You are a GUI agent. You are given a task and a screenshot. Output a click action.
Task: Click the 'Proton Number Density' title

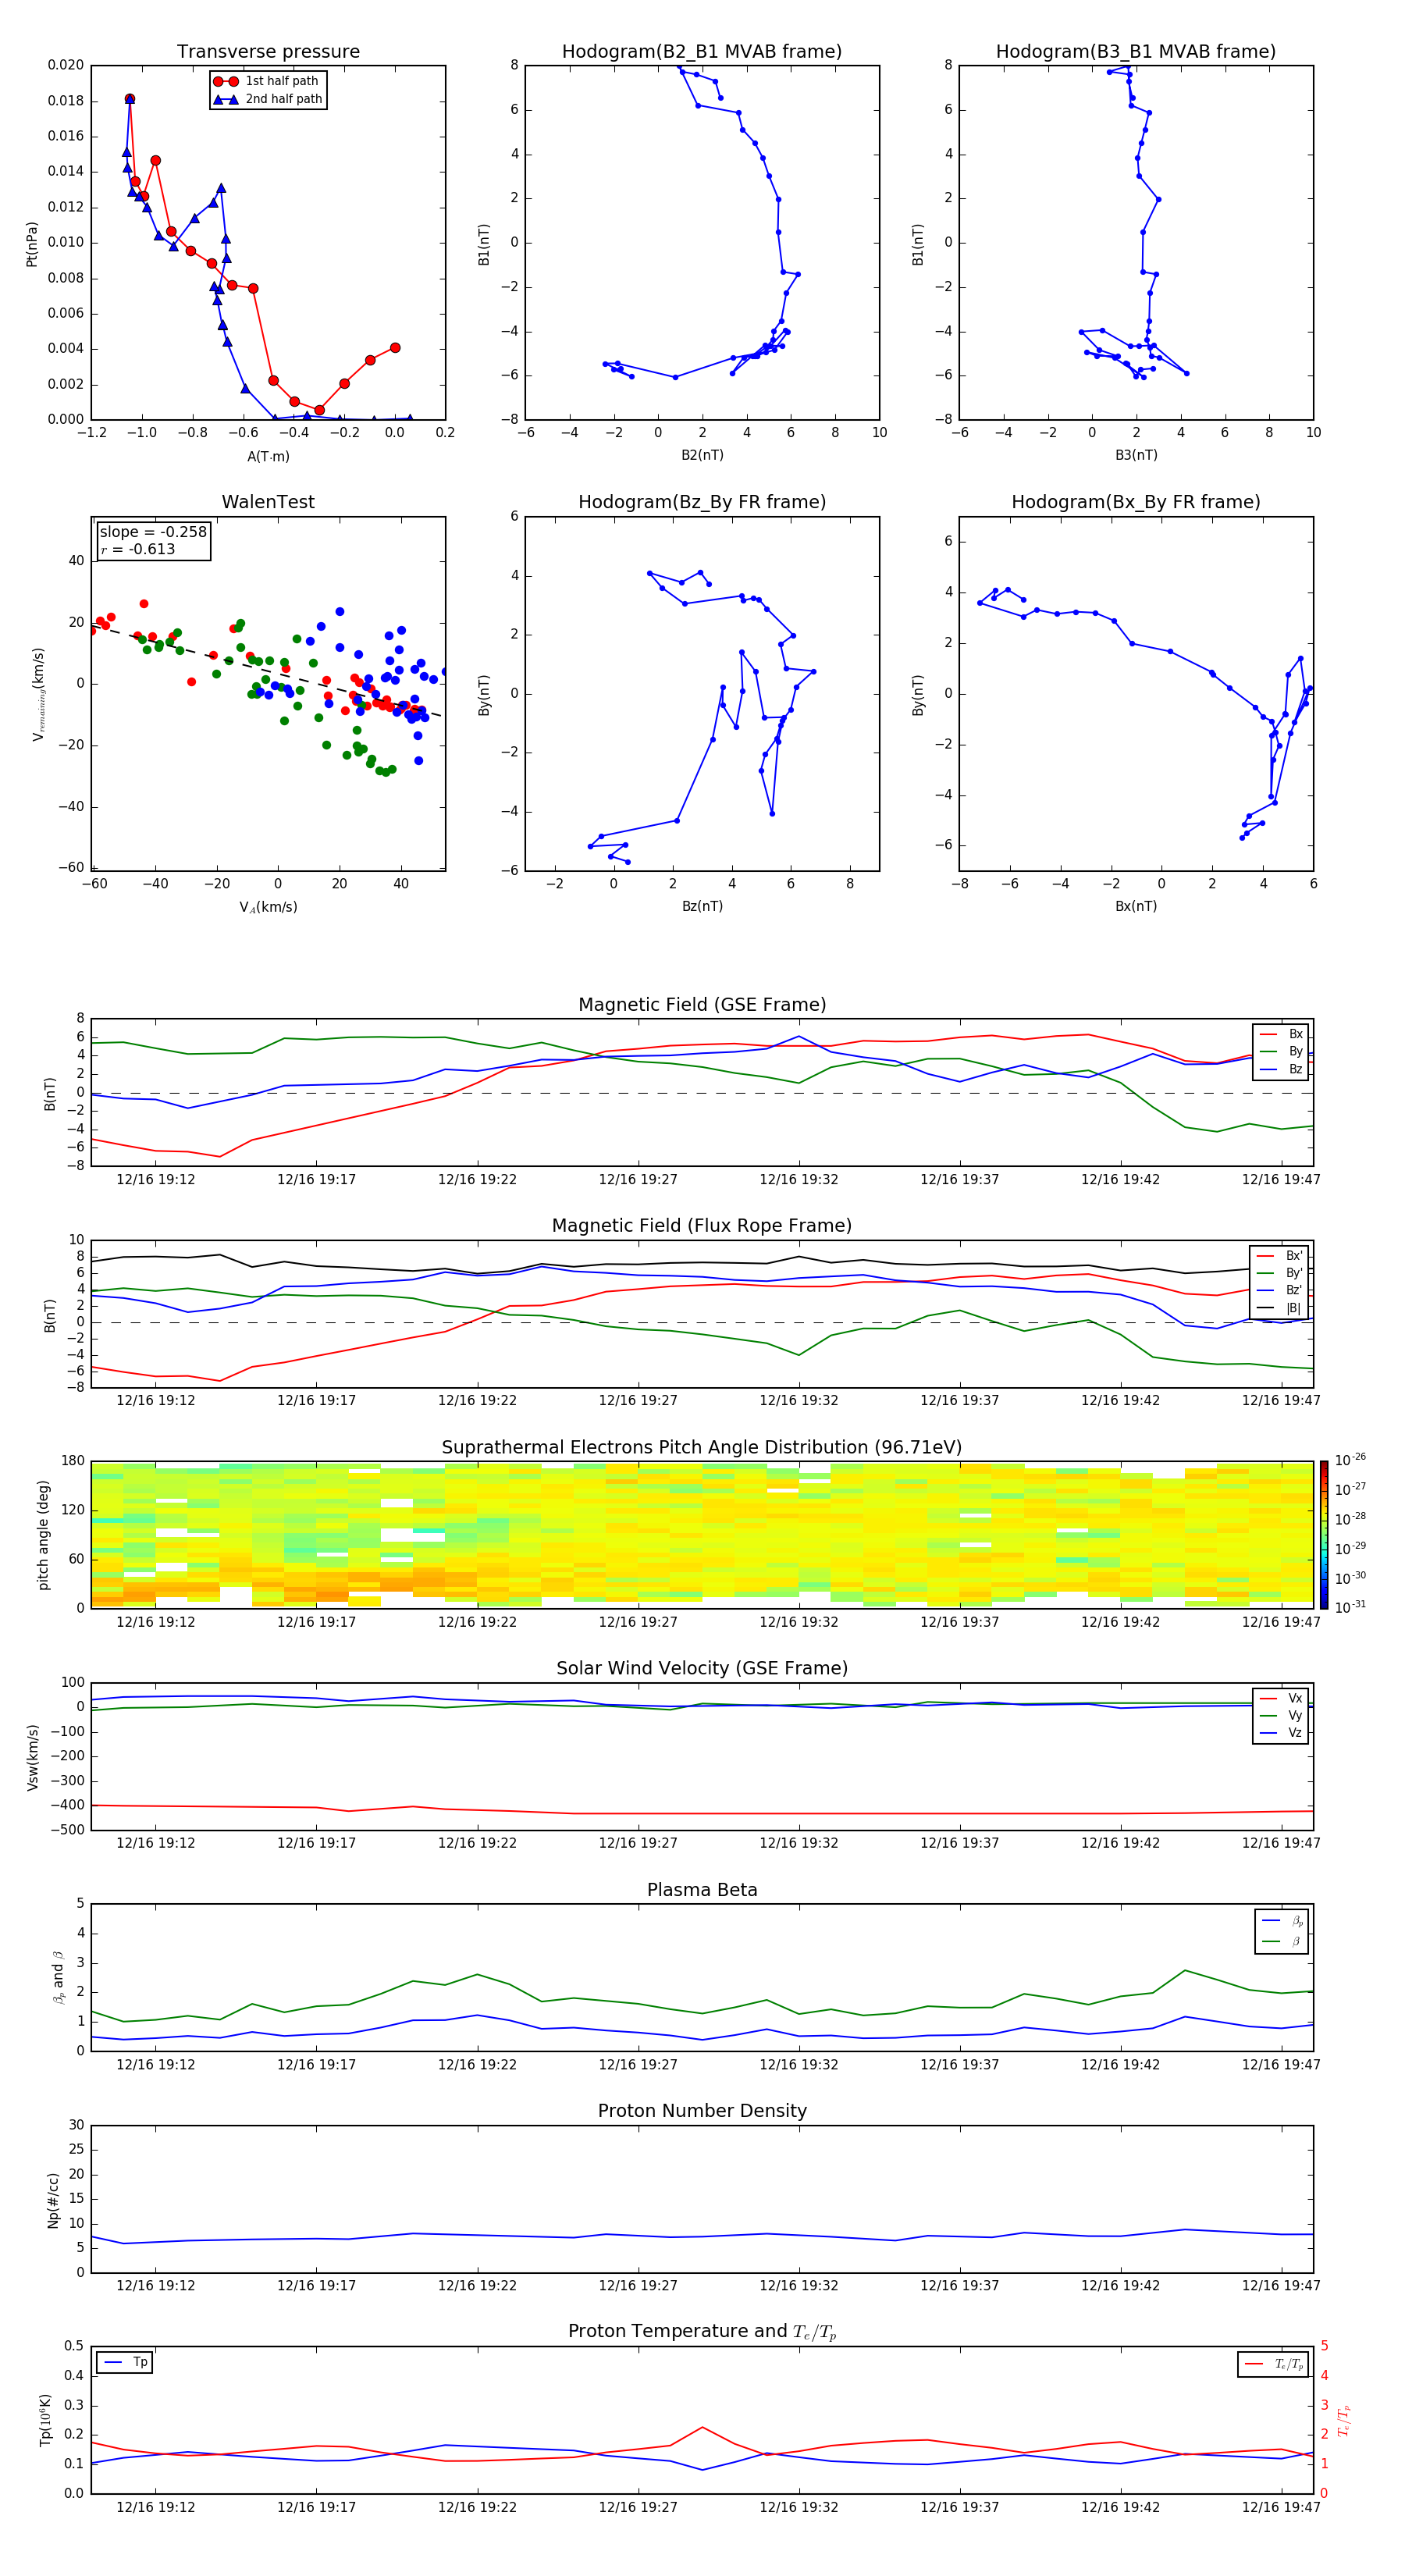tap(702, 2110)
